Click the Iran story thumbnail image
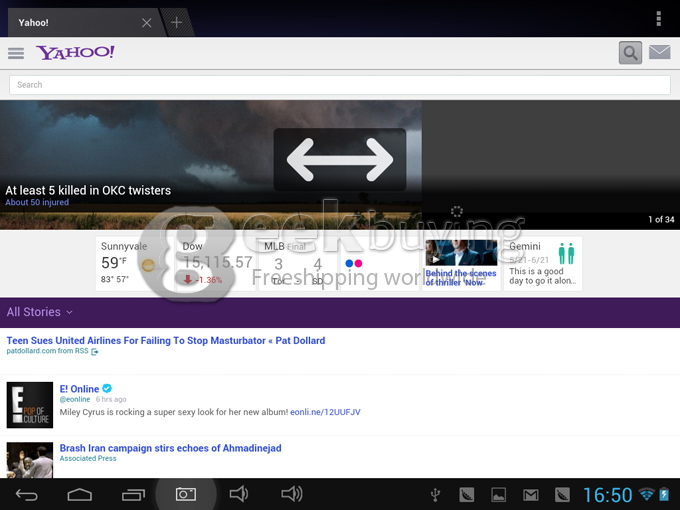The width and height of the screenshot is (680, 510). click(x=29, y=460)
